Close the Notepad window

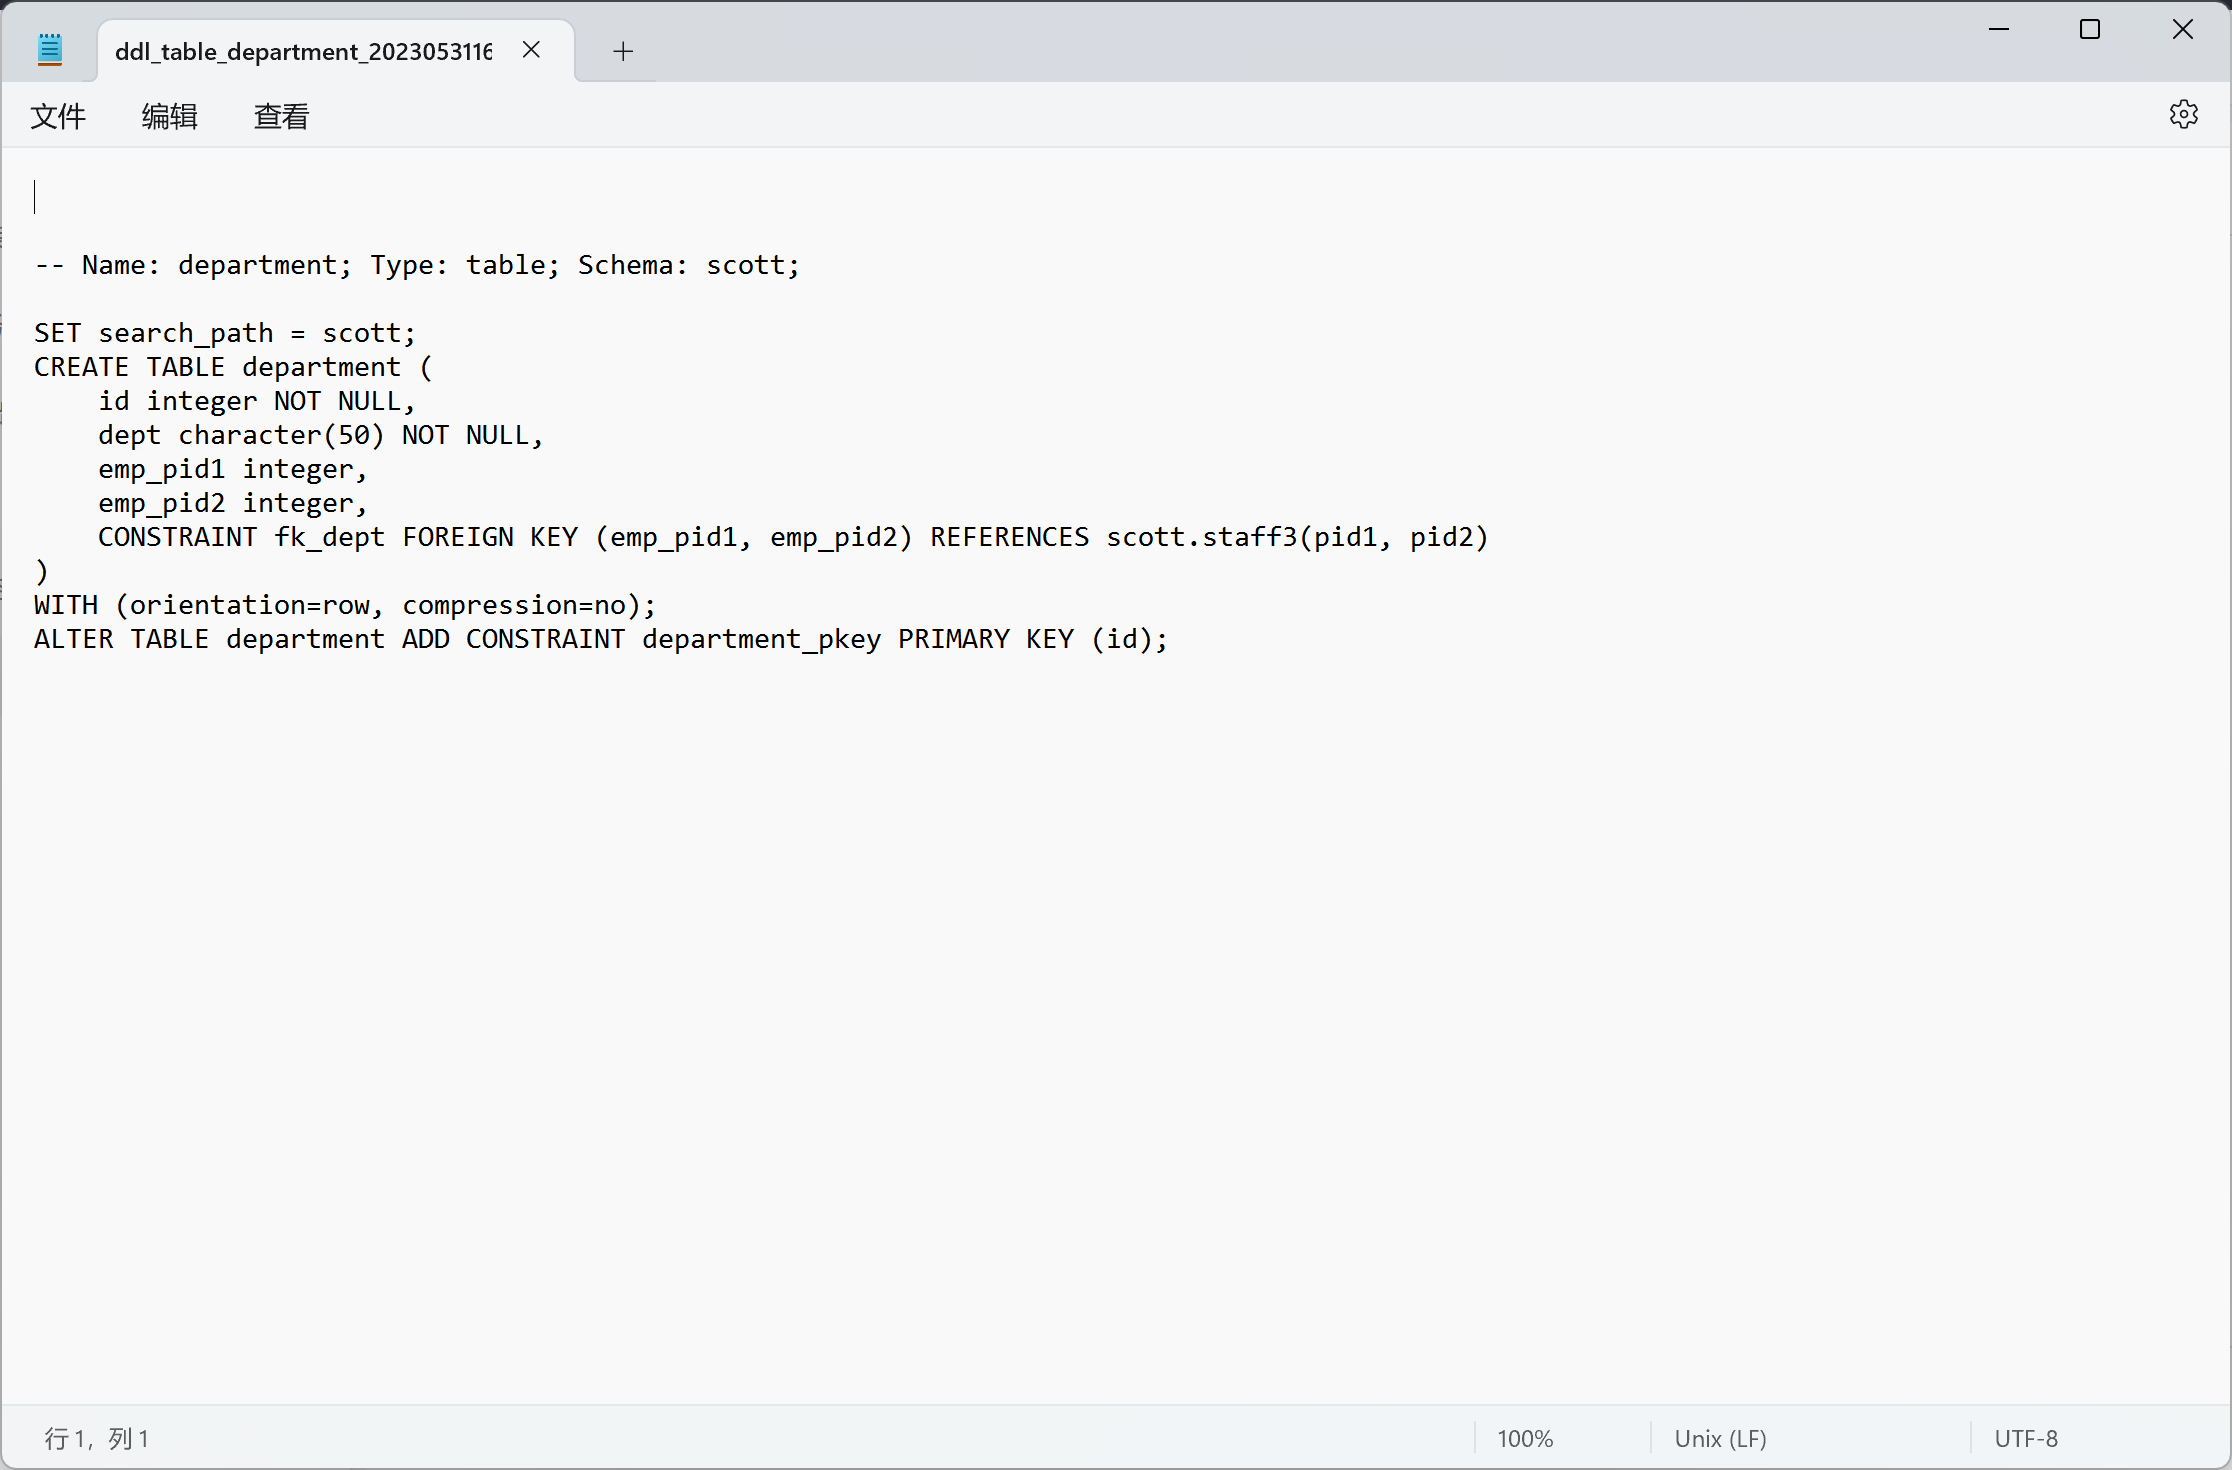click(2182, 30)
